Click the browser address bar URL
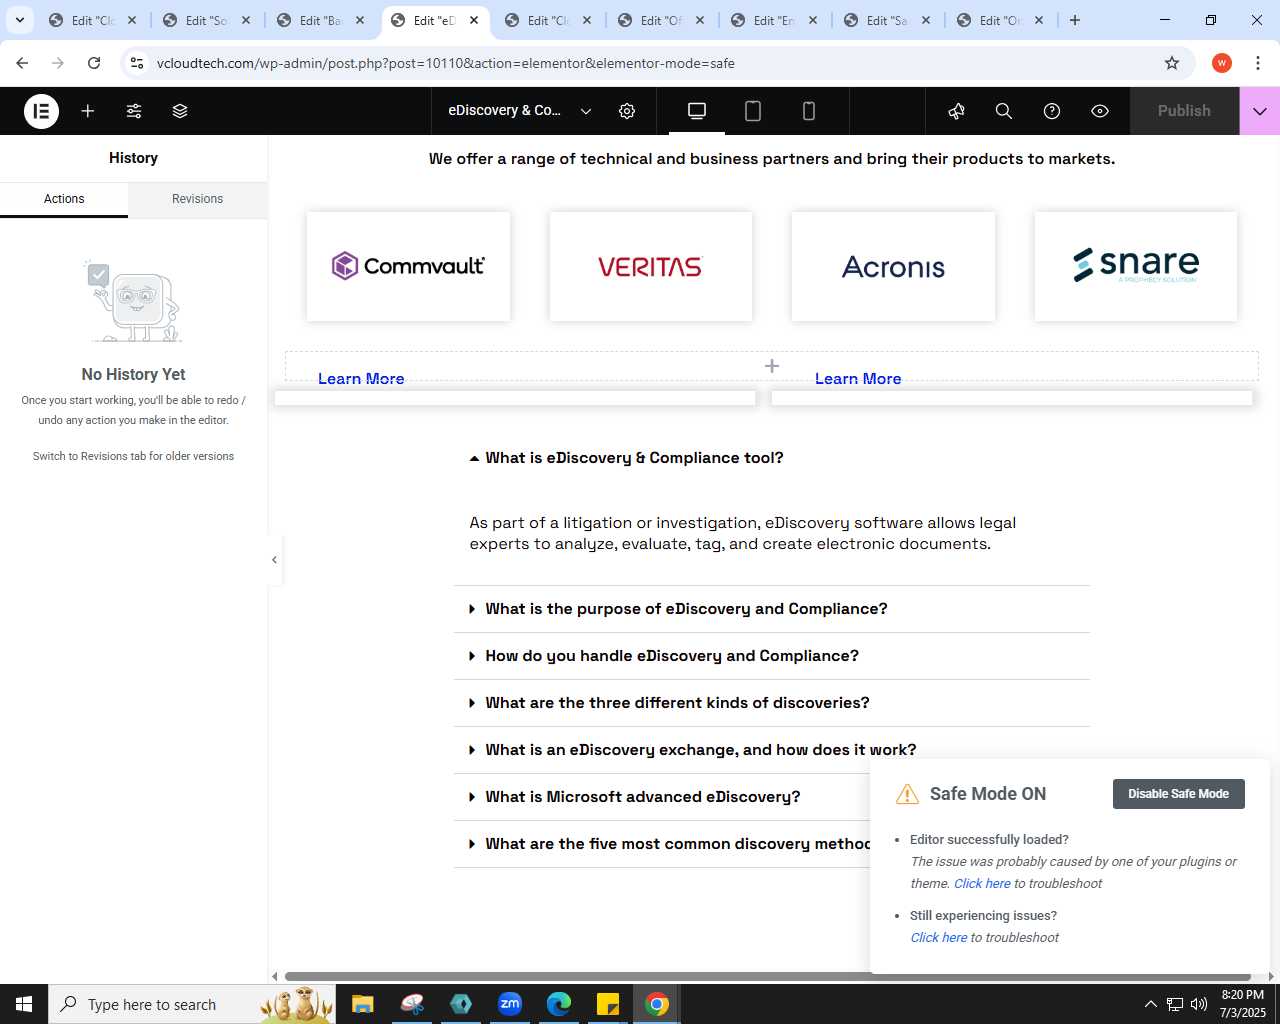The width and height of the screenshot is (1280, 1024). pos(446,63)
